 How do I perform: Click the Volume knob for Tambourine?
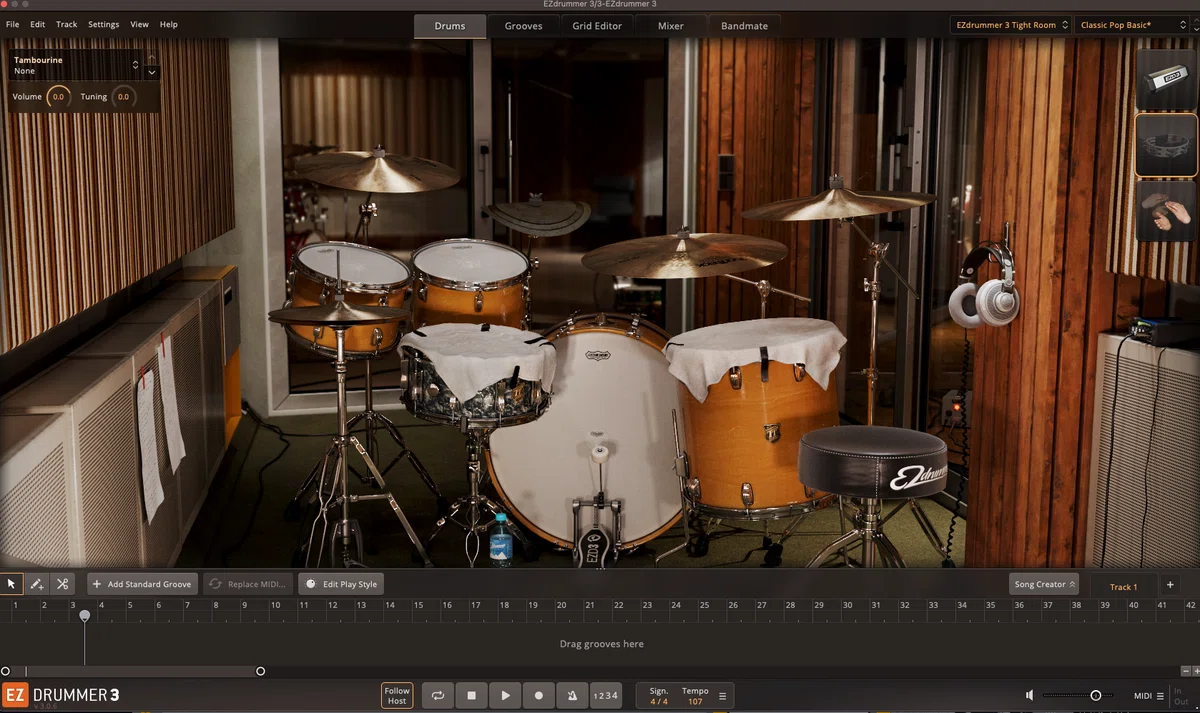58,97
